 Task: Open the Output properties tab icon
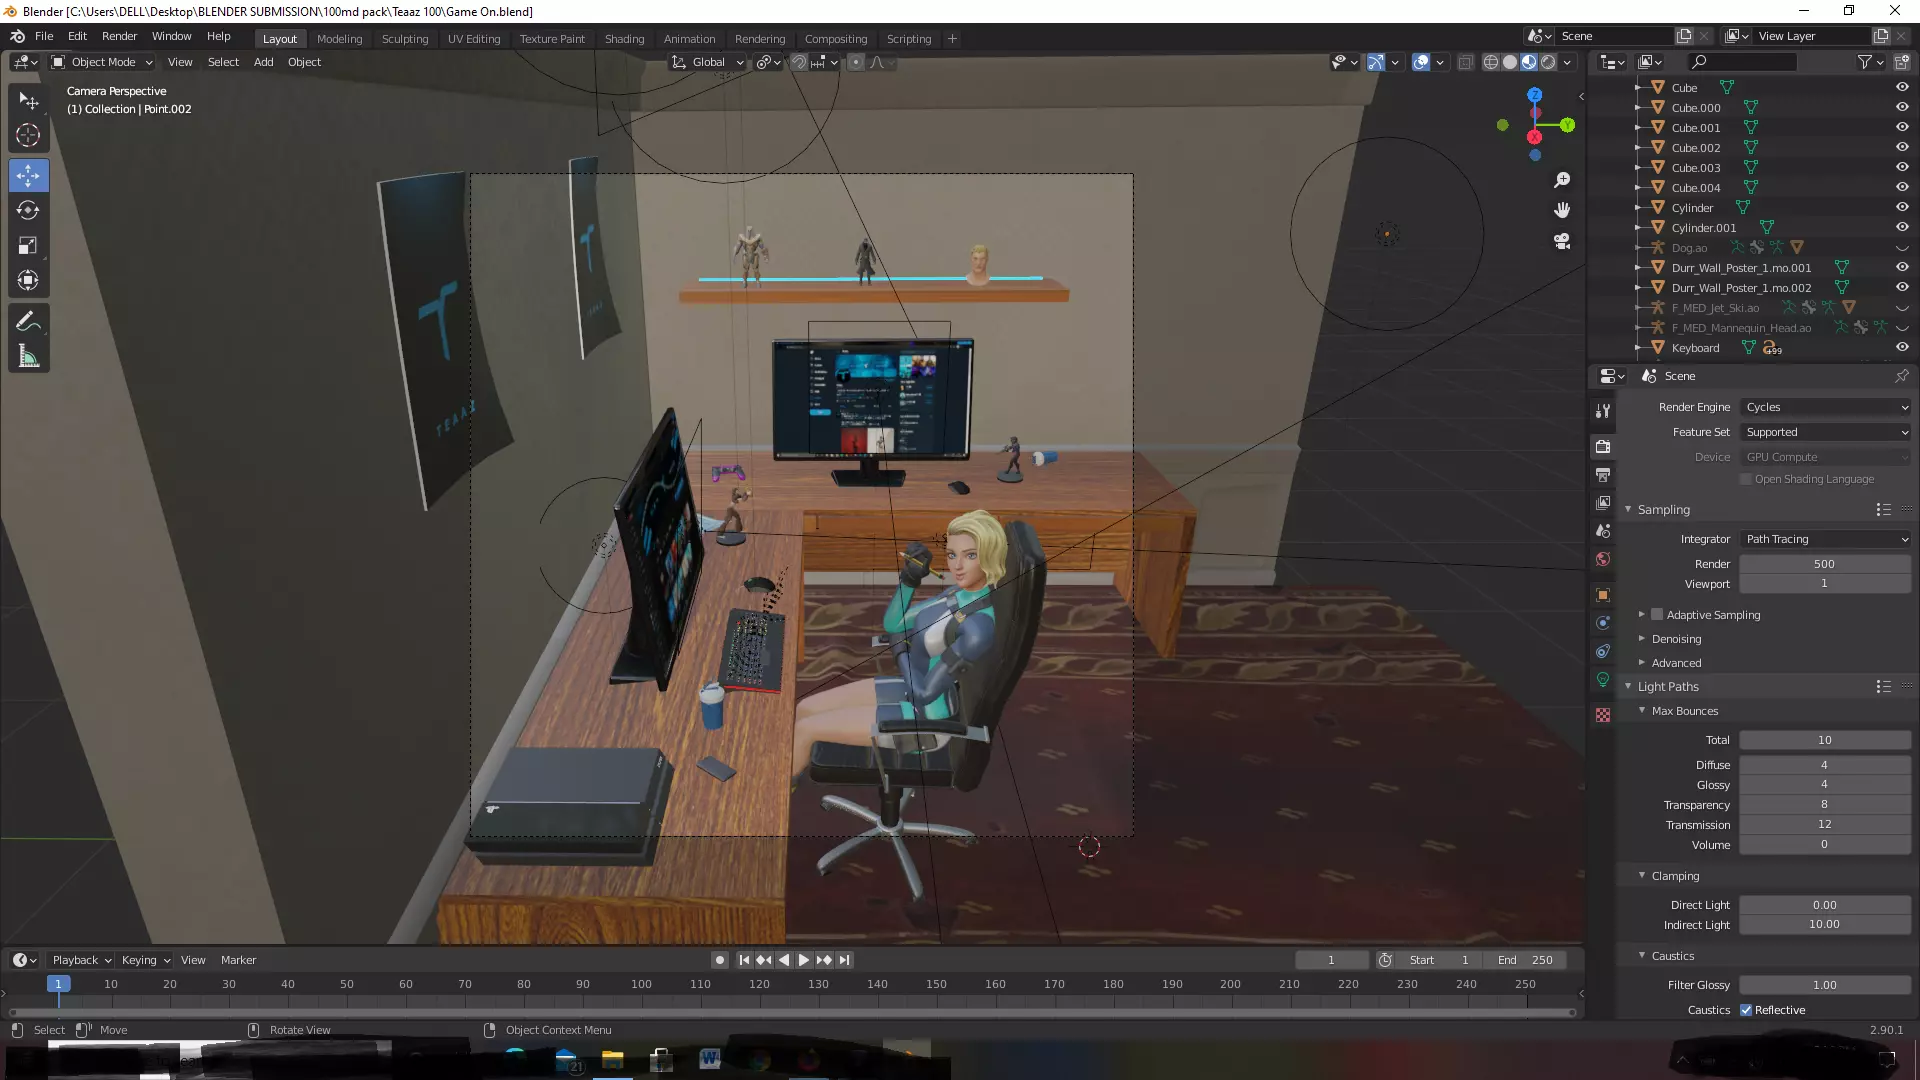[1603, 475]
